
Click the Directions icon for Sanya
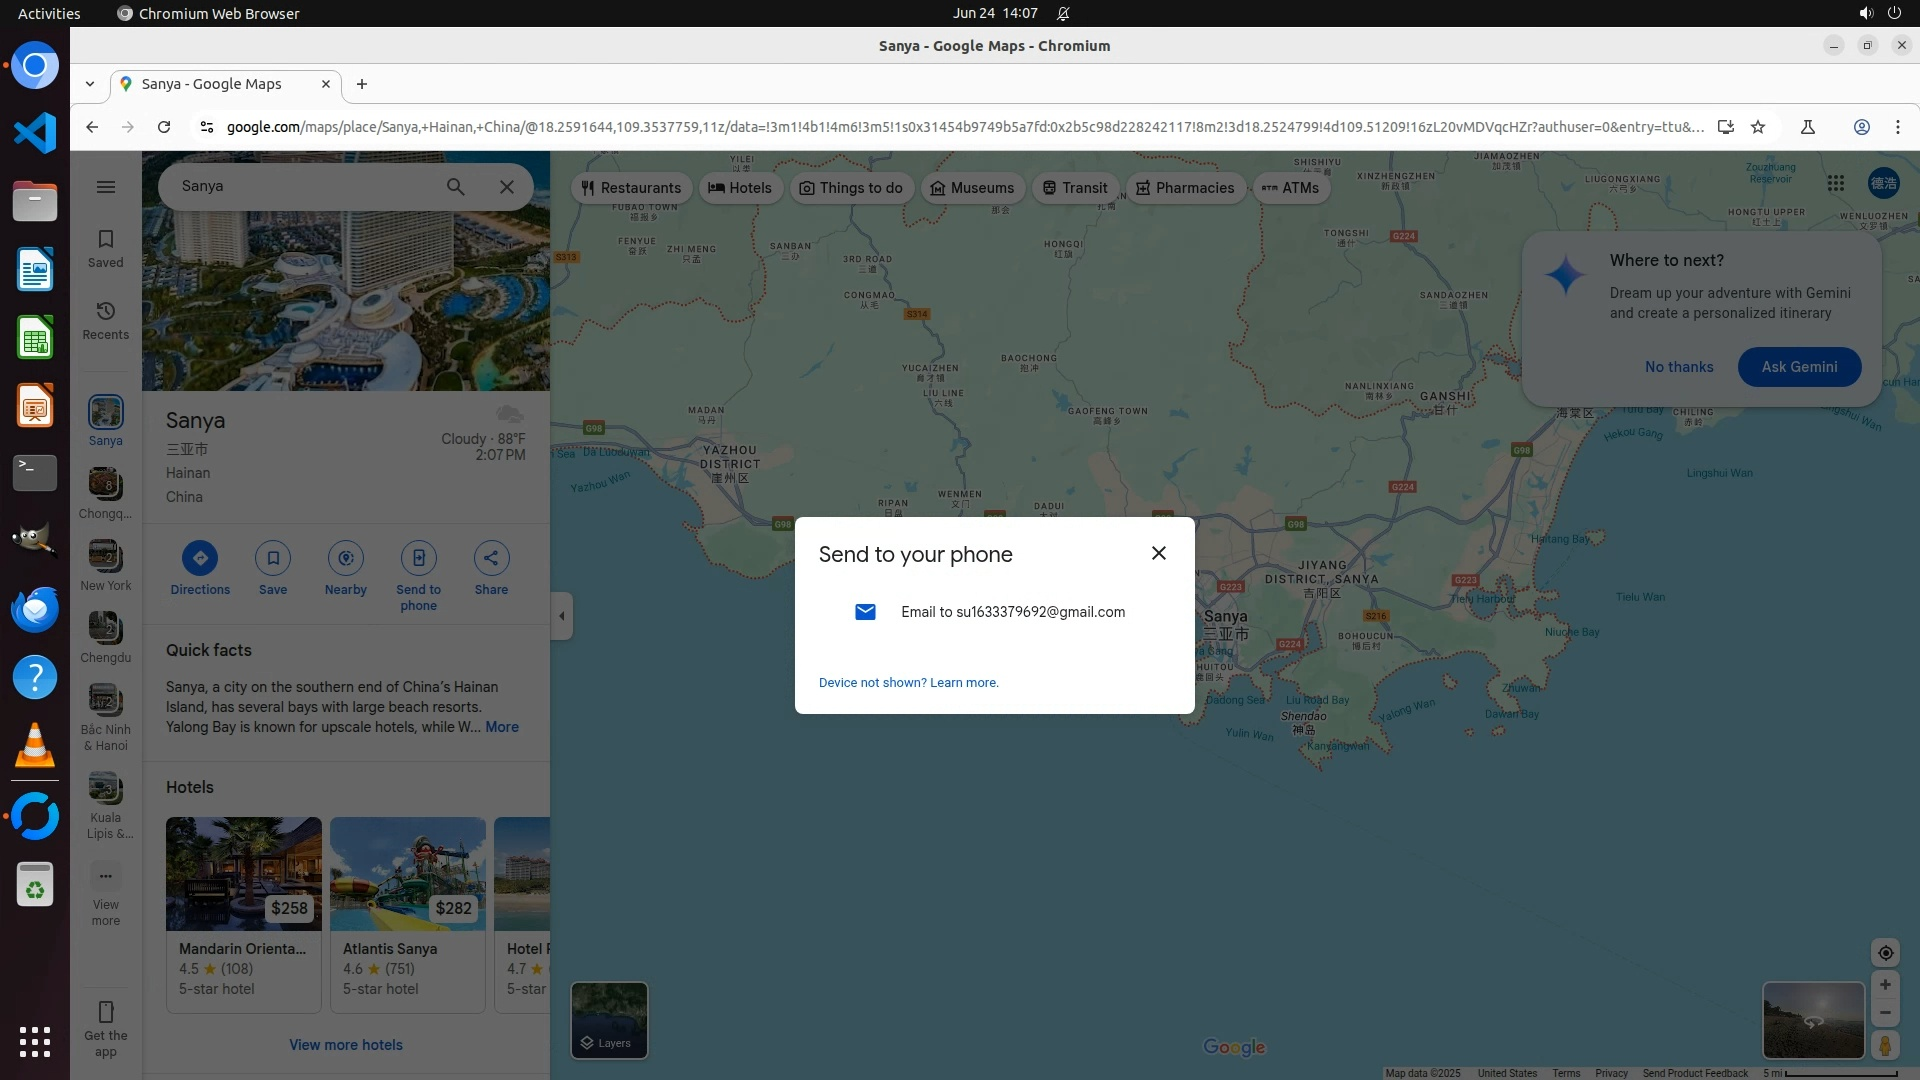click(x=200, y=558)
